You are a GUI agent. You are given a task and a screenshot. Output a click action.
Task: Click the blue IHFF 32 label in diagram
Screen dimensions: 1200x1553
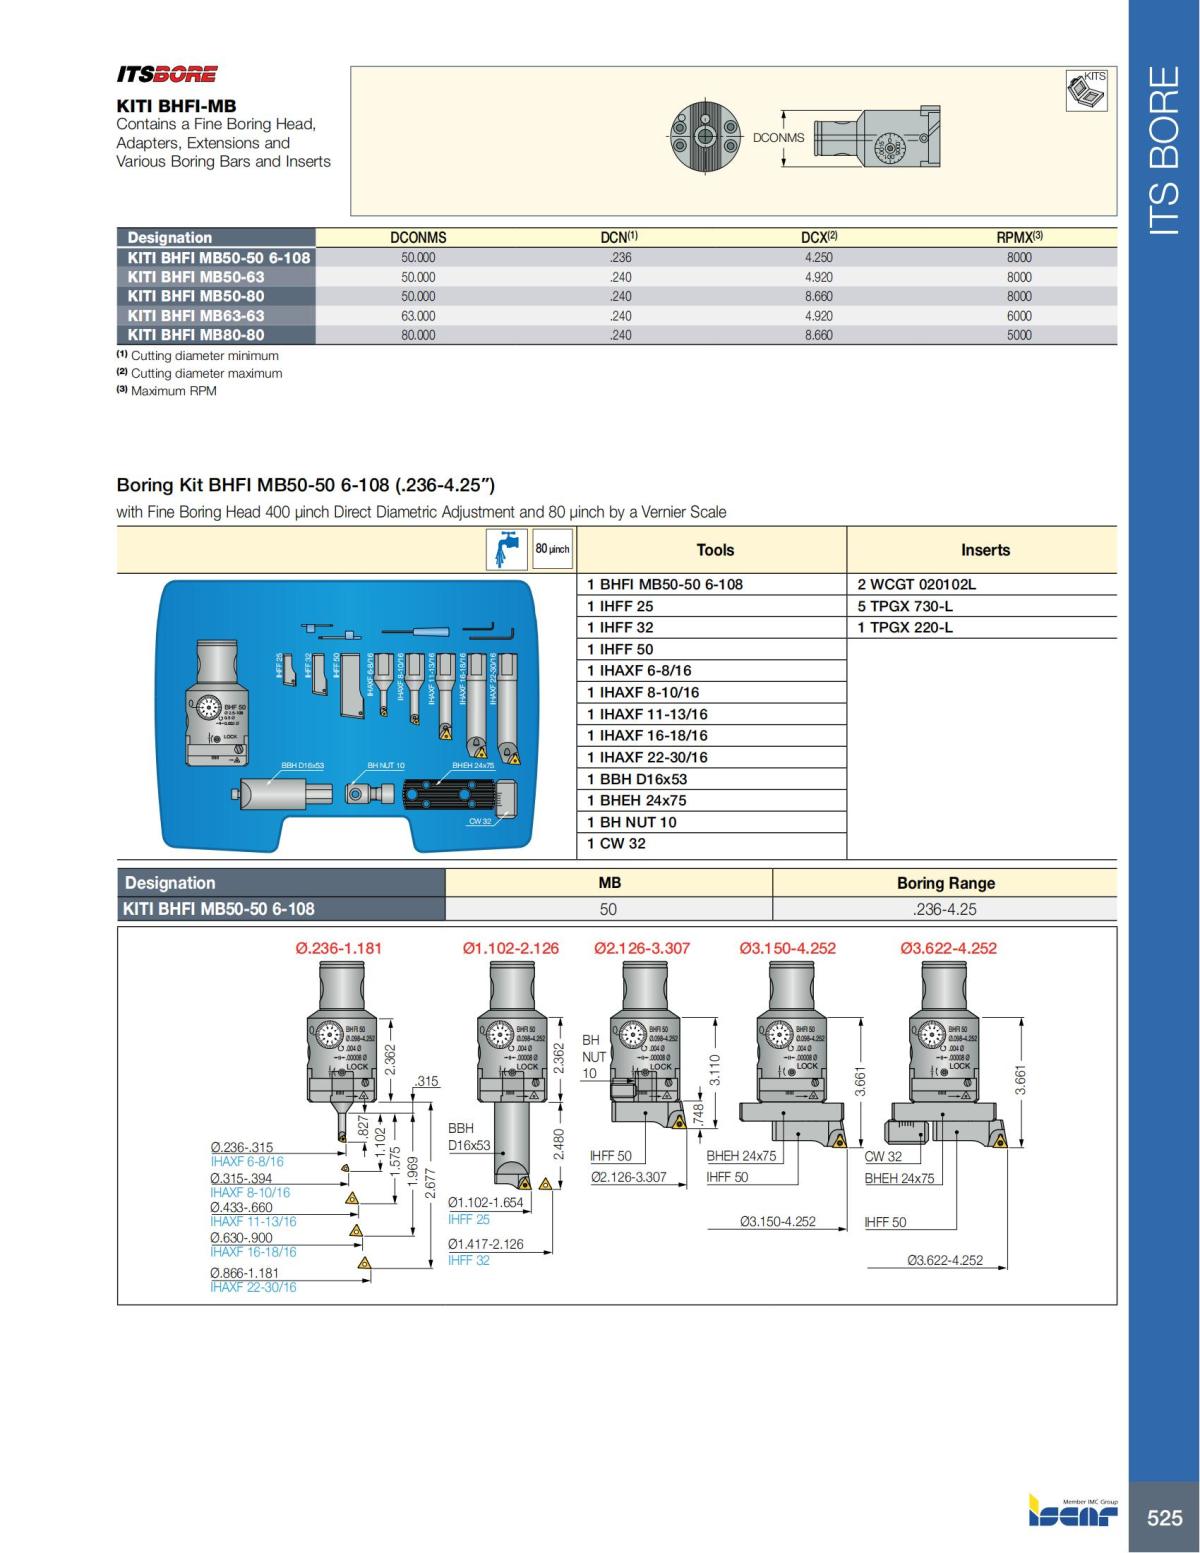(x=469, y=1260)
